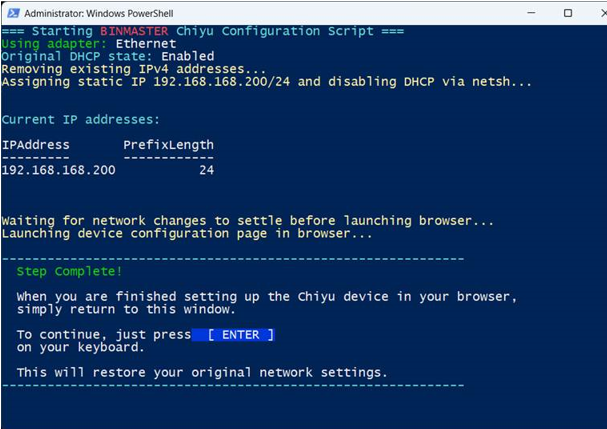Click the 'Removing existing IPv4 addresses' line
The width and height of the screenshot is (607, 429).
click(134, 69)
